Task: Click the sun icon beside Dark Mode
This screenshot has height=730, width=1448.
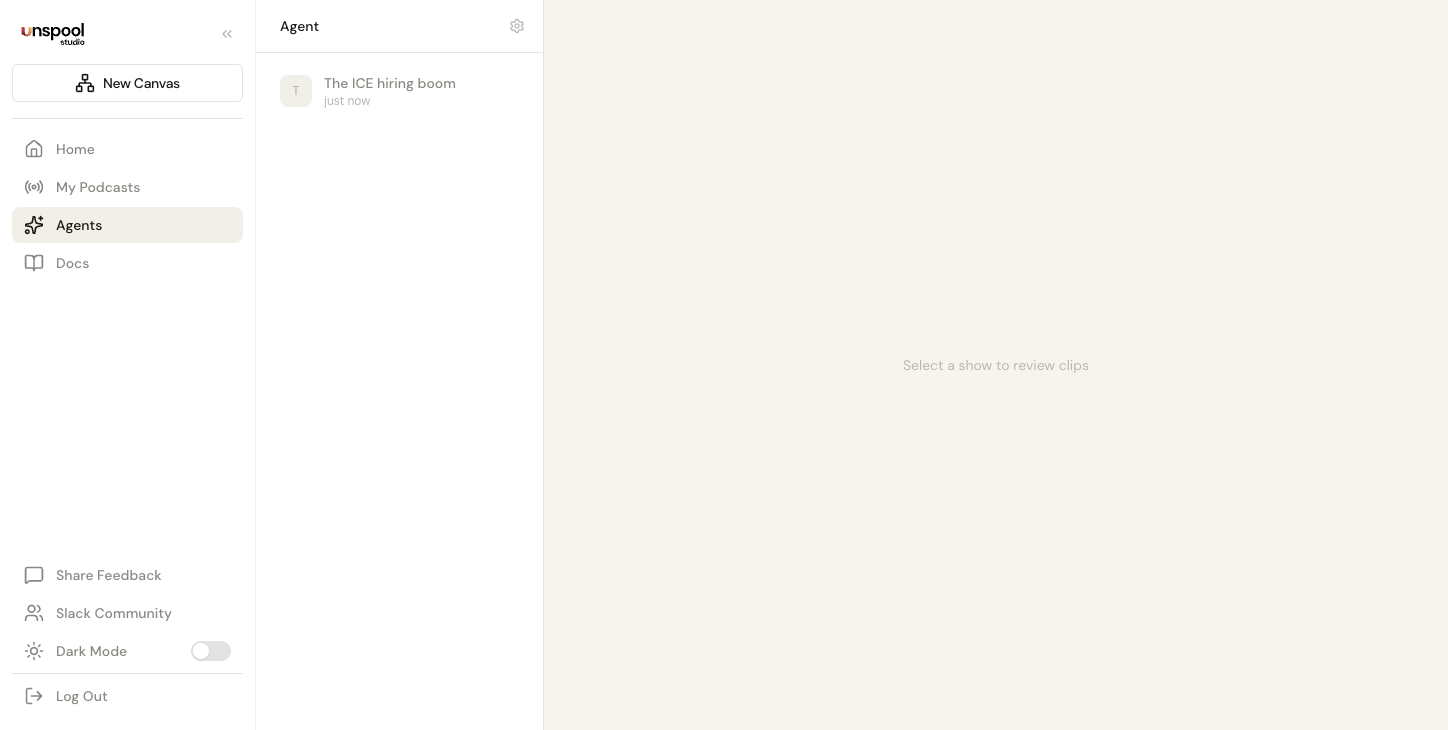Action: tap(34, 651)
